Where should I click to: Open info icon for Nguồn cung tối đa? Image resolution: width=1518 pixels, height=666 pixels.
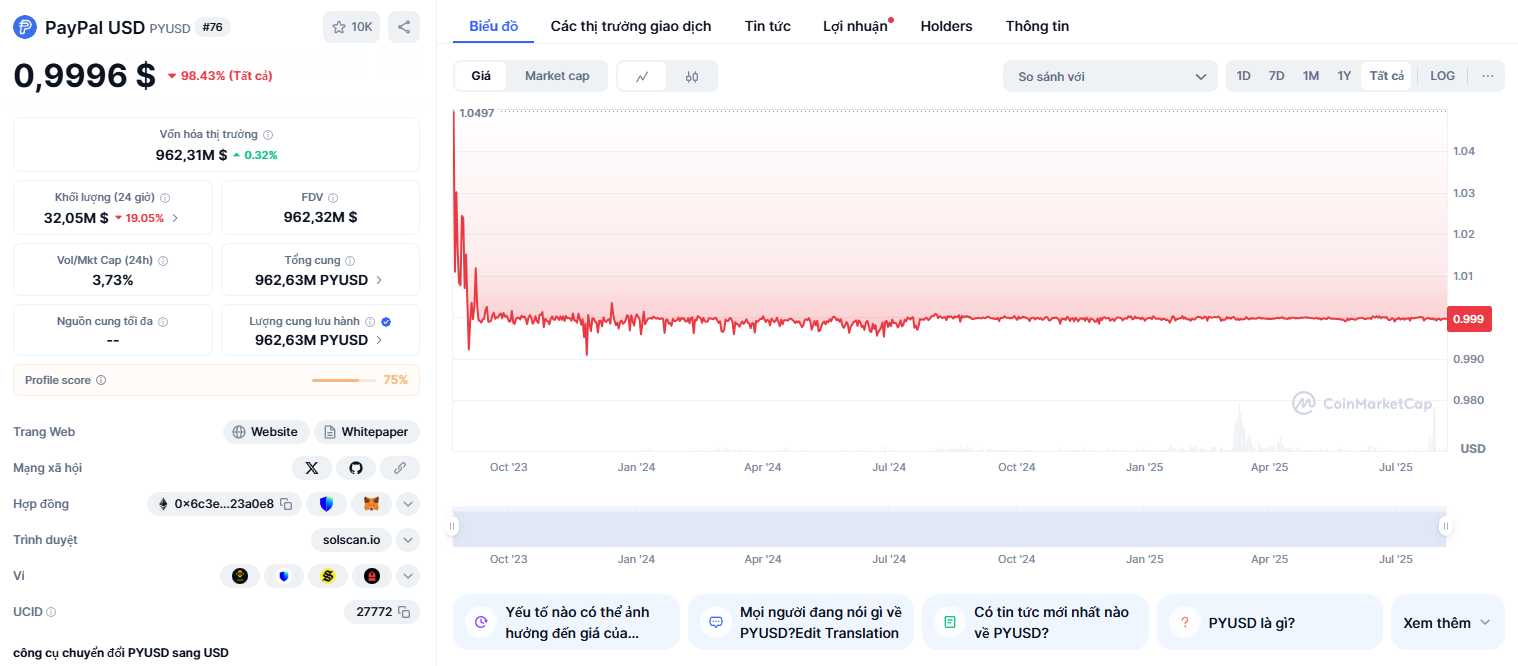163,322
